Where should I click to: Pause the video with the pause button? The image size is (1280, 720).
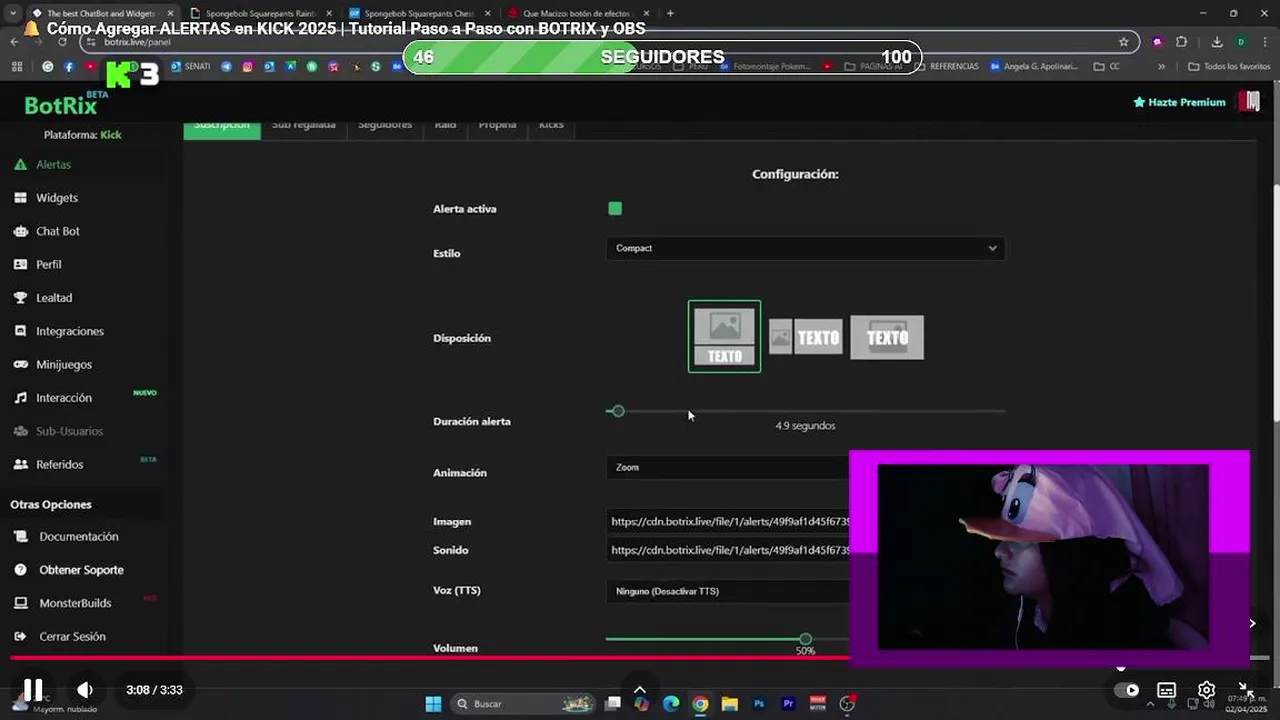[x=33, y=690]
